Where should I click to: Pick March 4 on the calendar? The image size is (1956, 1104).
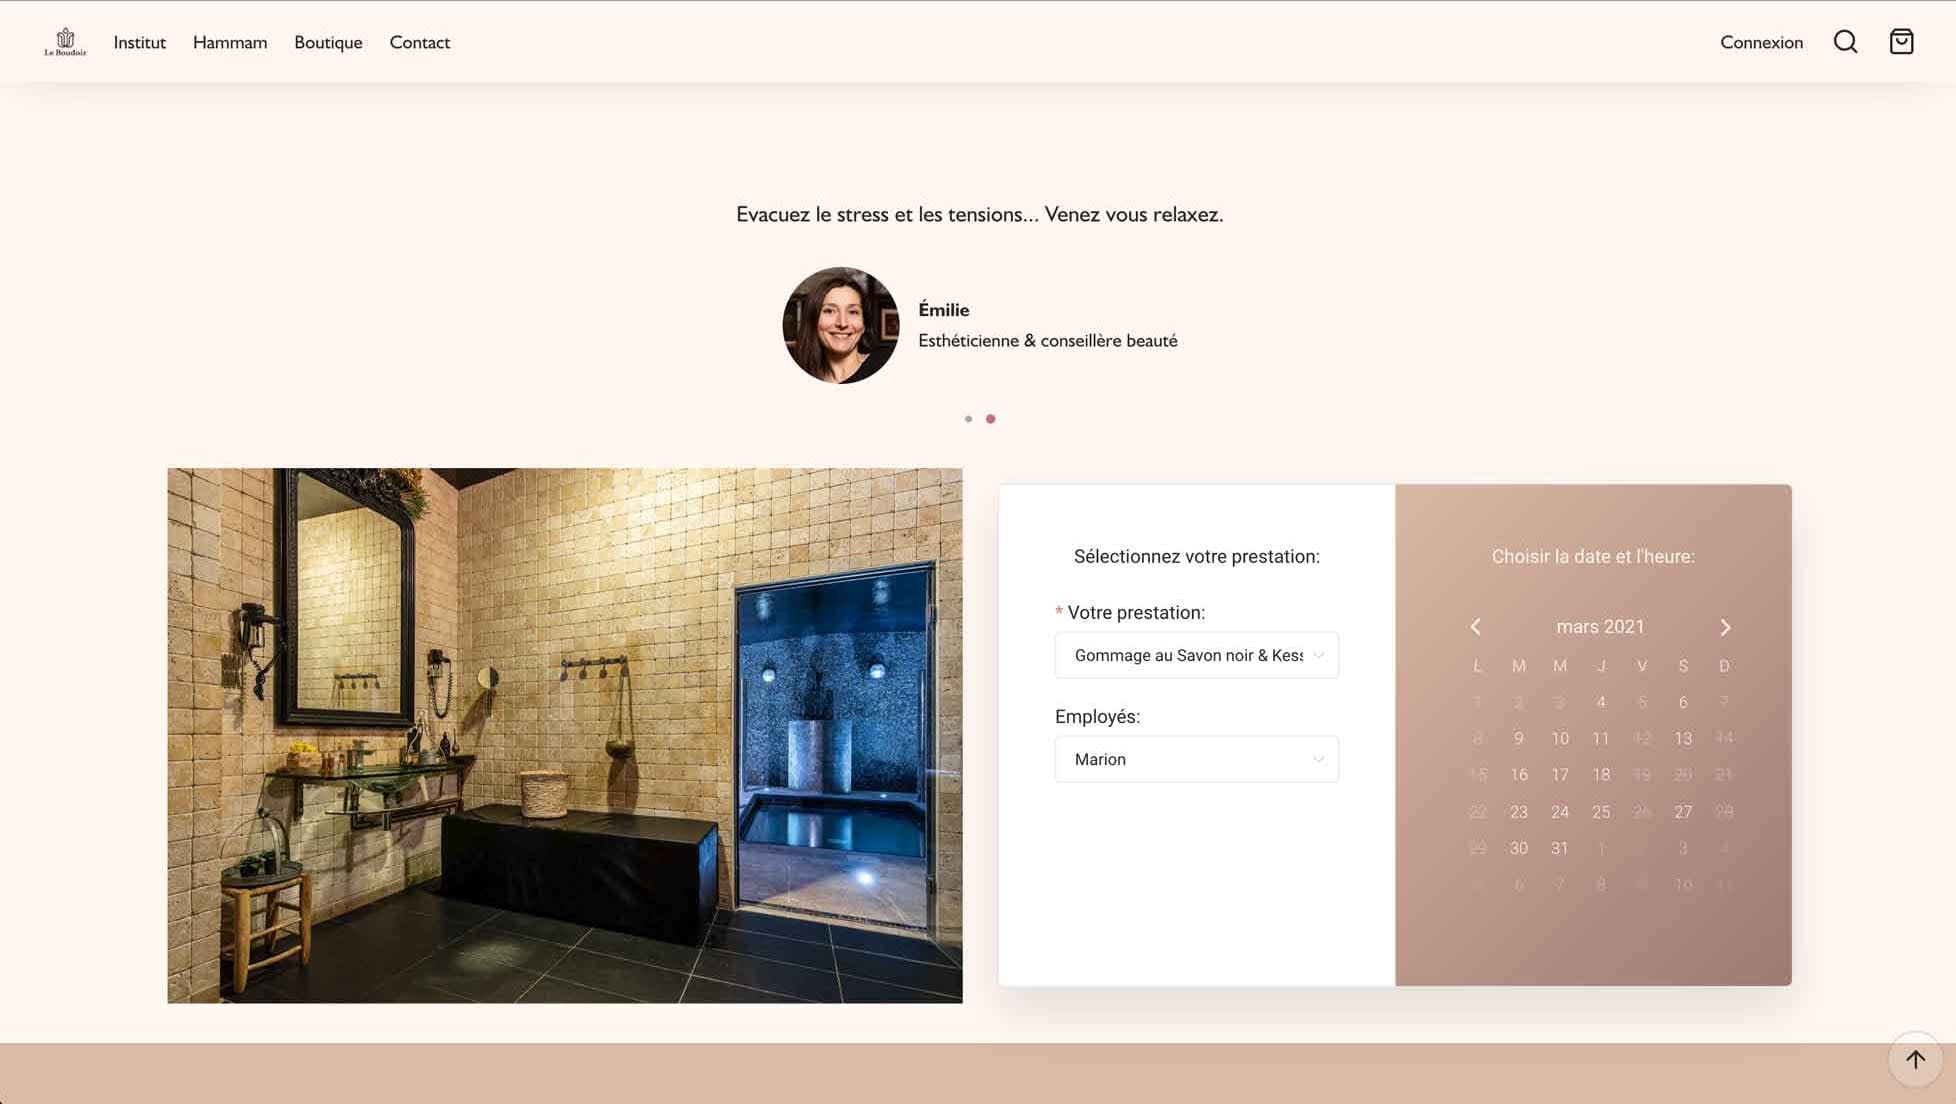[1601, 702]
